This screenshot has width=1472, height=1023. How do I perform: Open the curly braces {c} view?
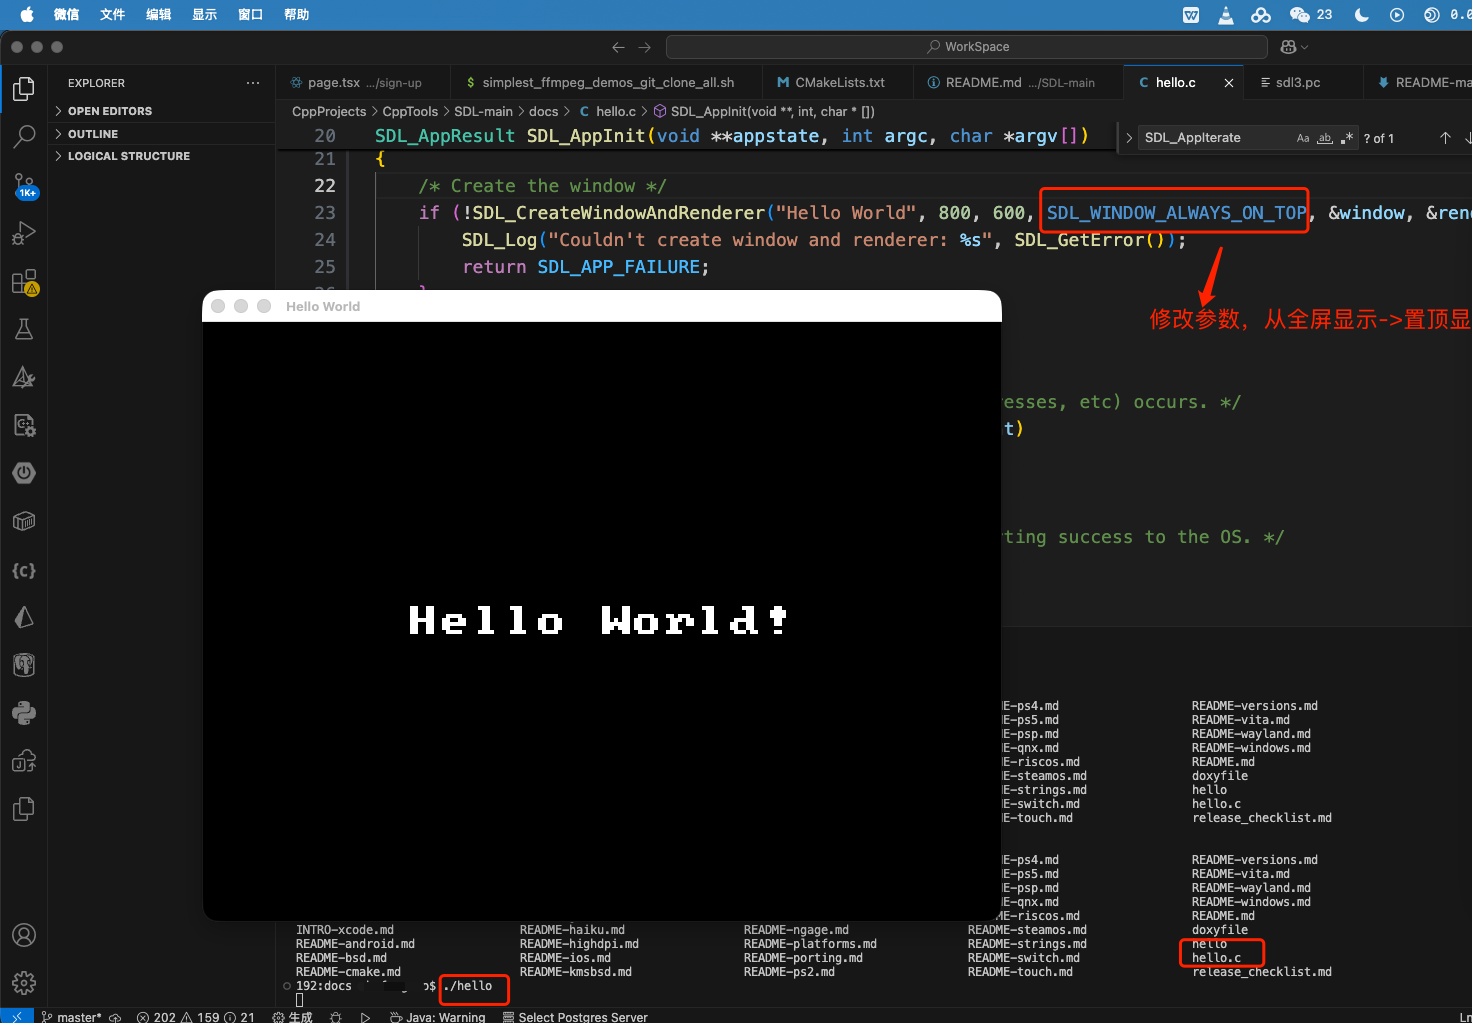point(24,570)
